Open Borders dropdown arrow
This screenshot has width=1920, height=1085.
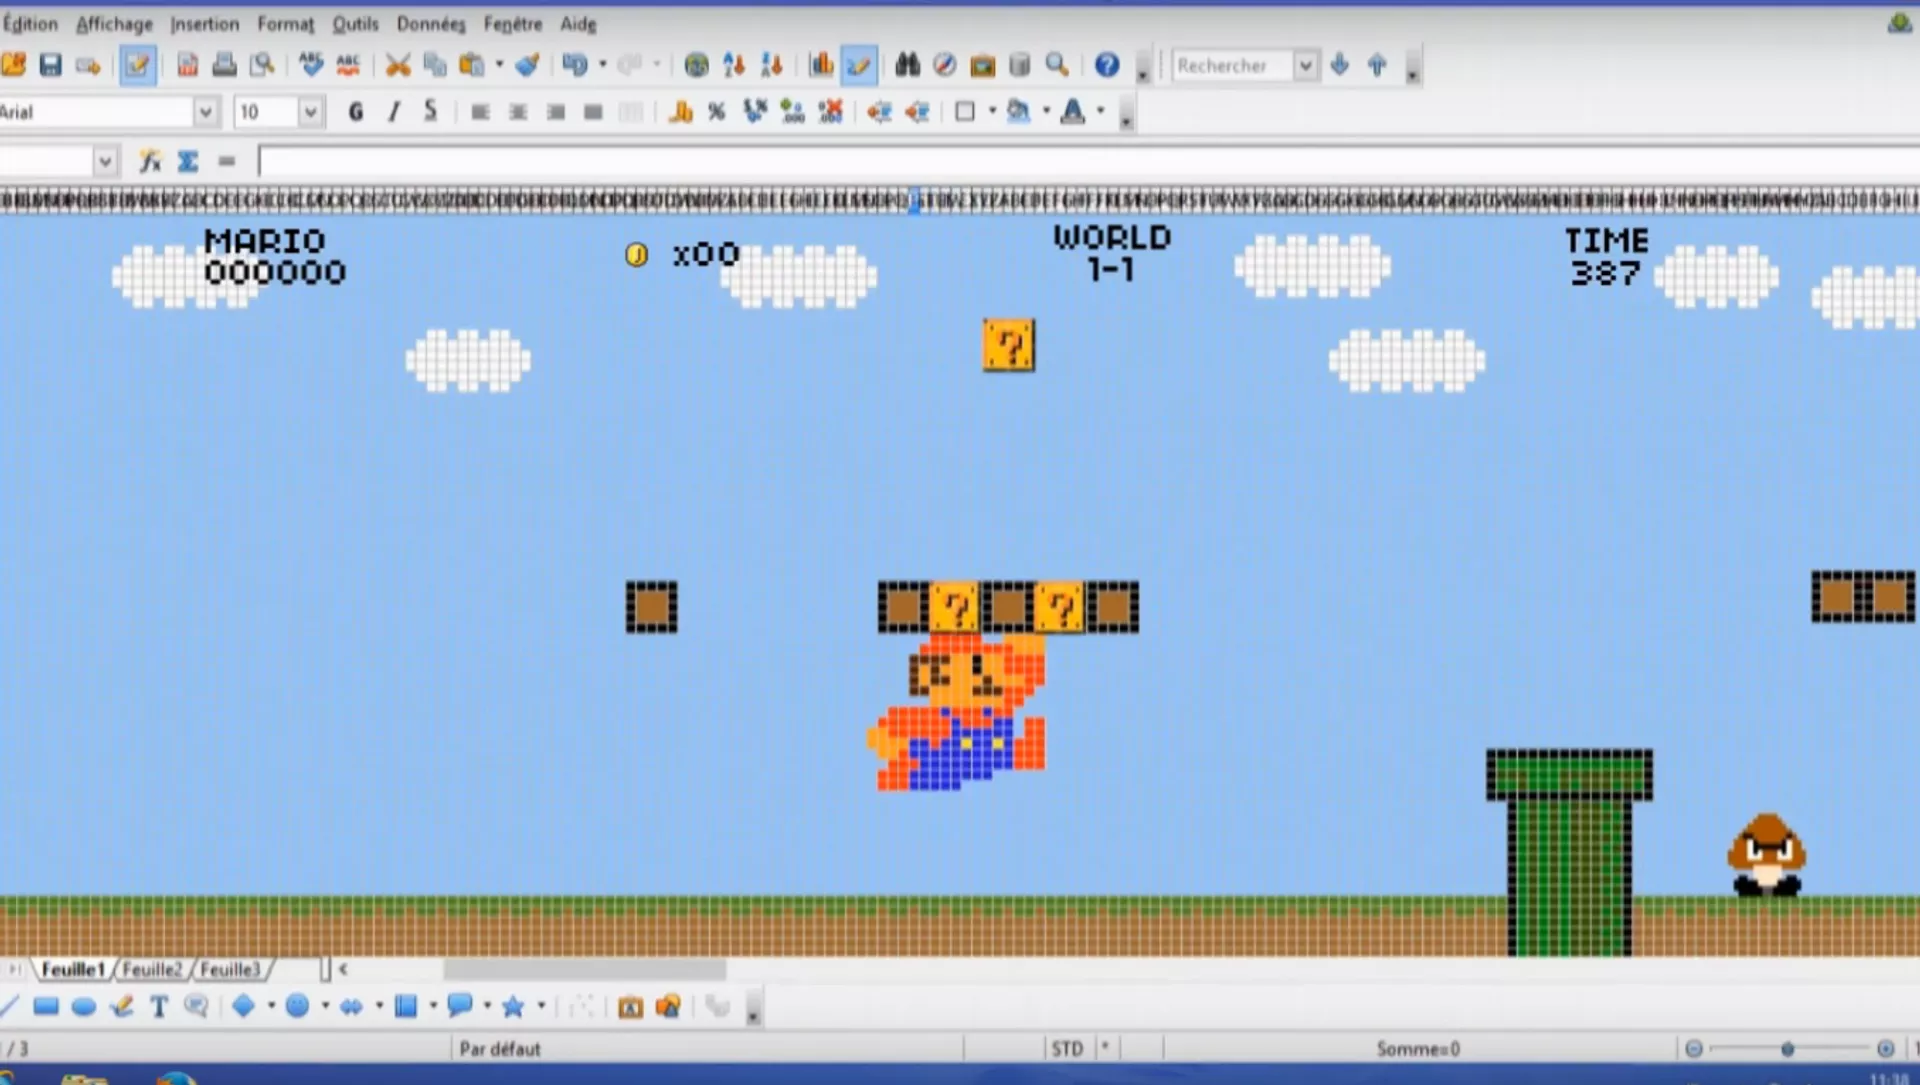992,111
